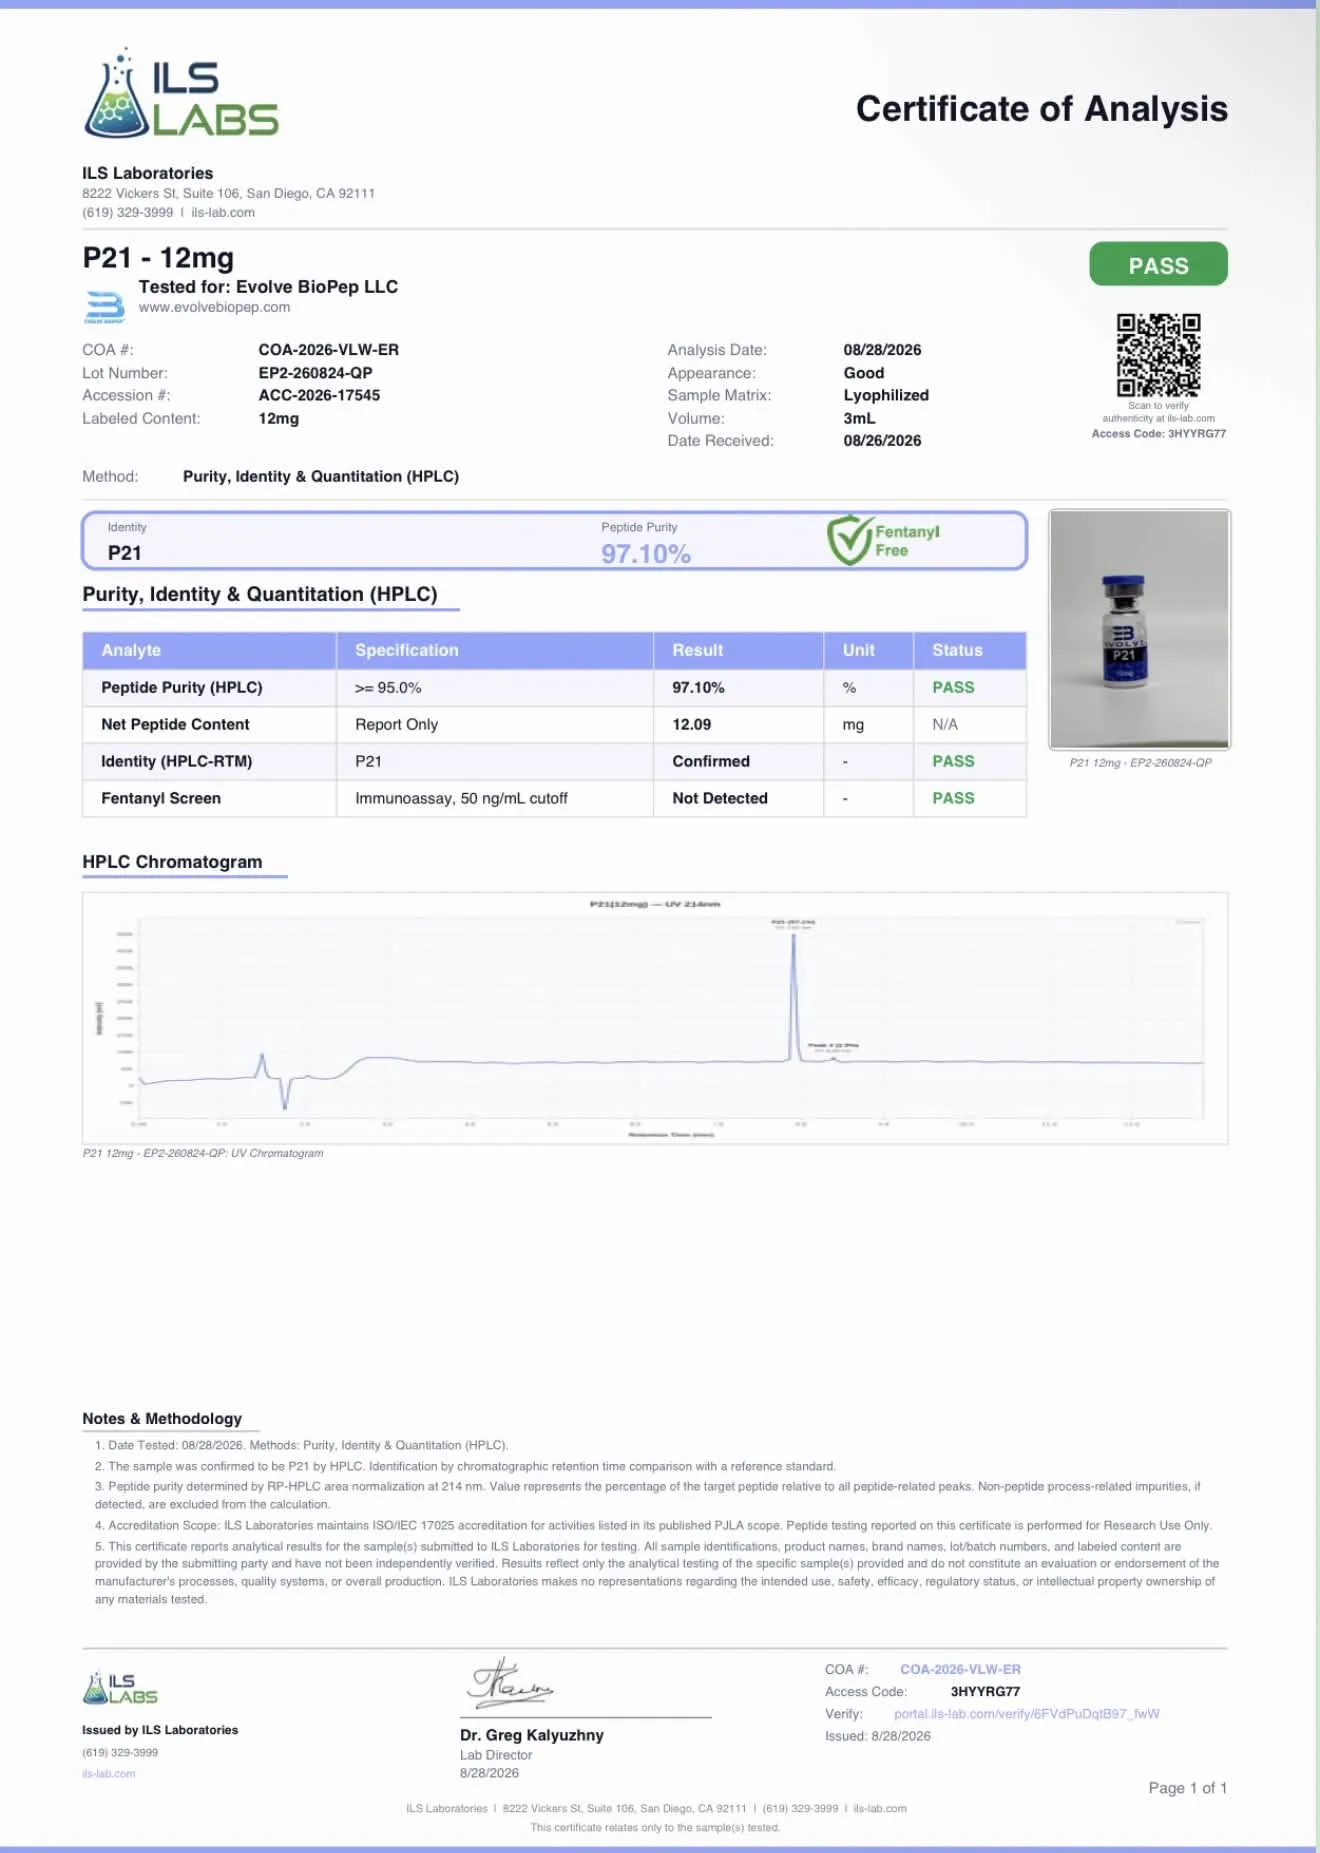Click the HPLC chromatogram main peak
Screen dimensions: 1320x1853
point(794,995)
